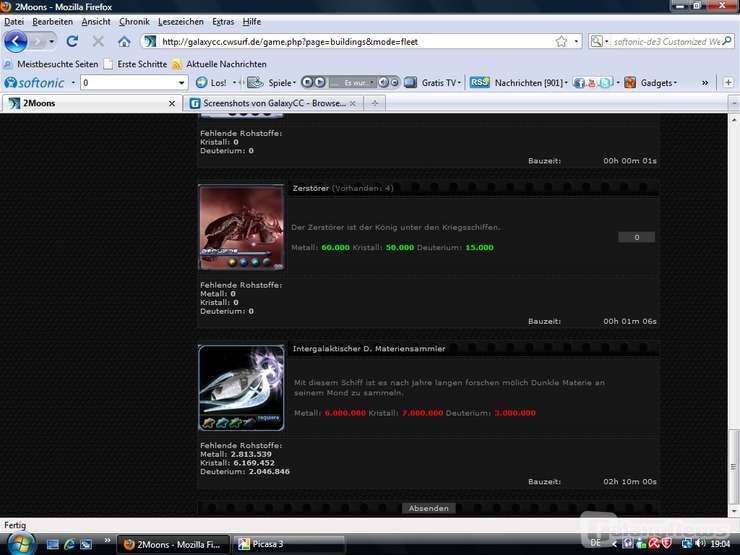The width and height of the screenshot is (740, 555).
Task: Reload the page with the refresh icon
Action: click(72, 42)
